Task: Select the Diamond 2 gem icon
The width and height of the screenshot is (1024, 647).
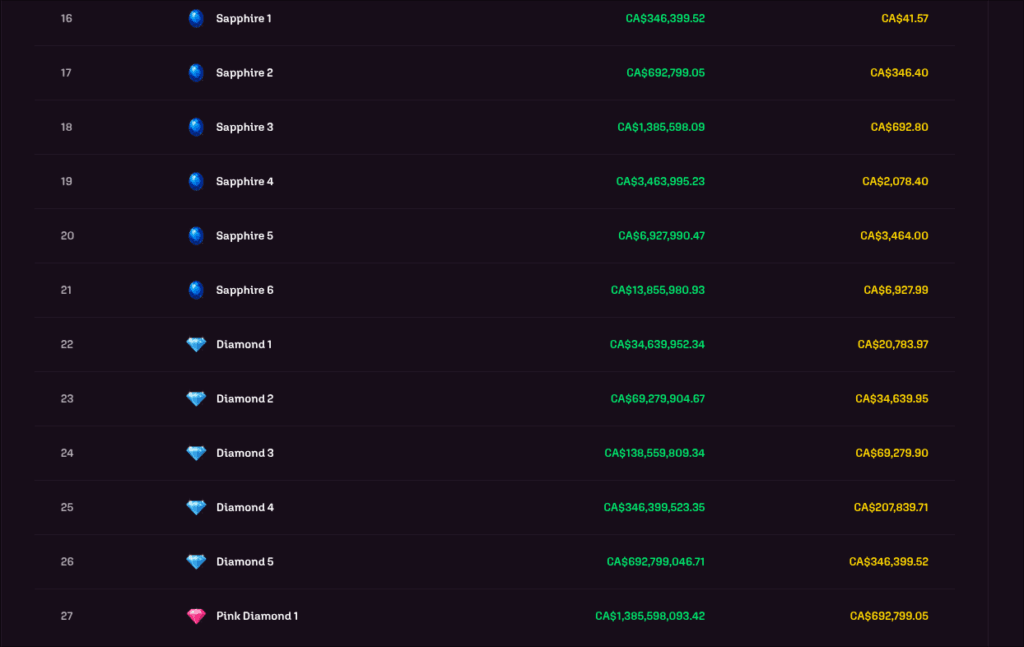Action: click(x=196, y=398)
